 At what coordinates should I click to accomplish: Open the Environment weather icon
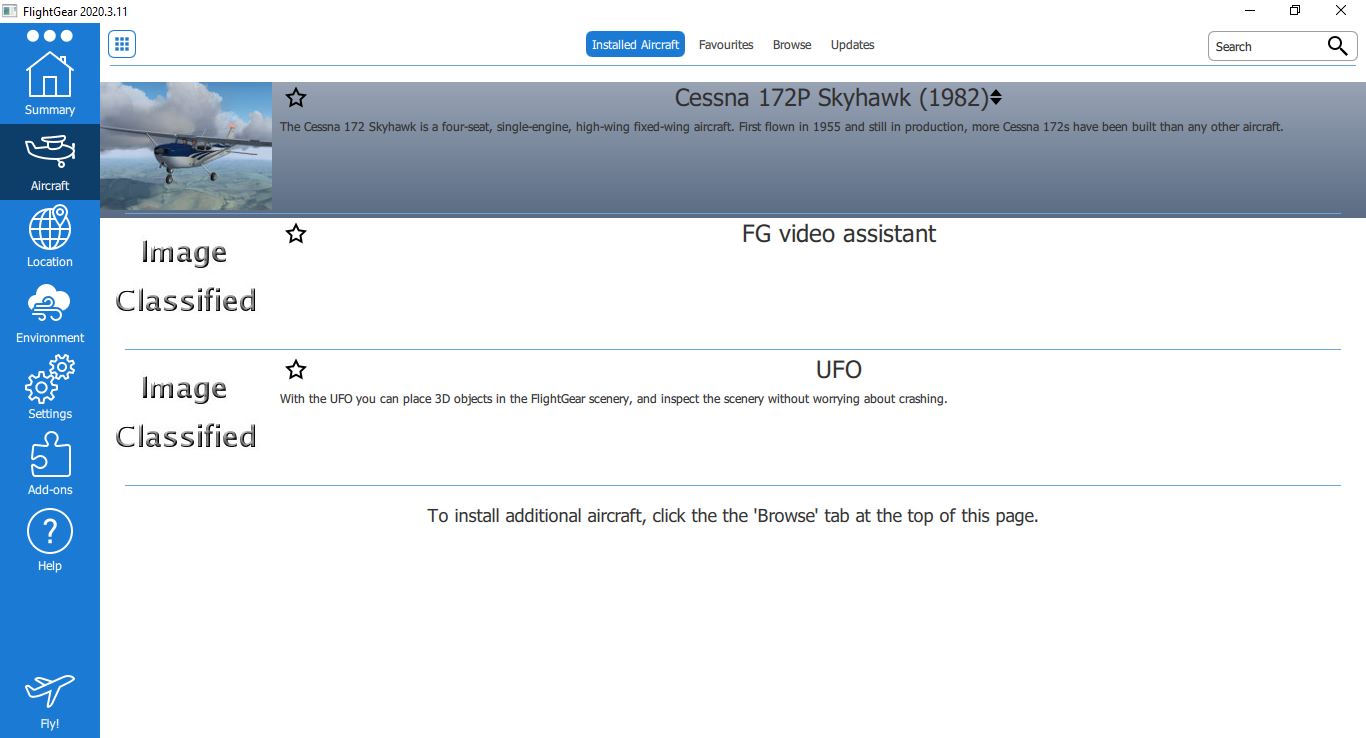pyautogui.click(x=50, y=313)
